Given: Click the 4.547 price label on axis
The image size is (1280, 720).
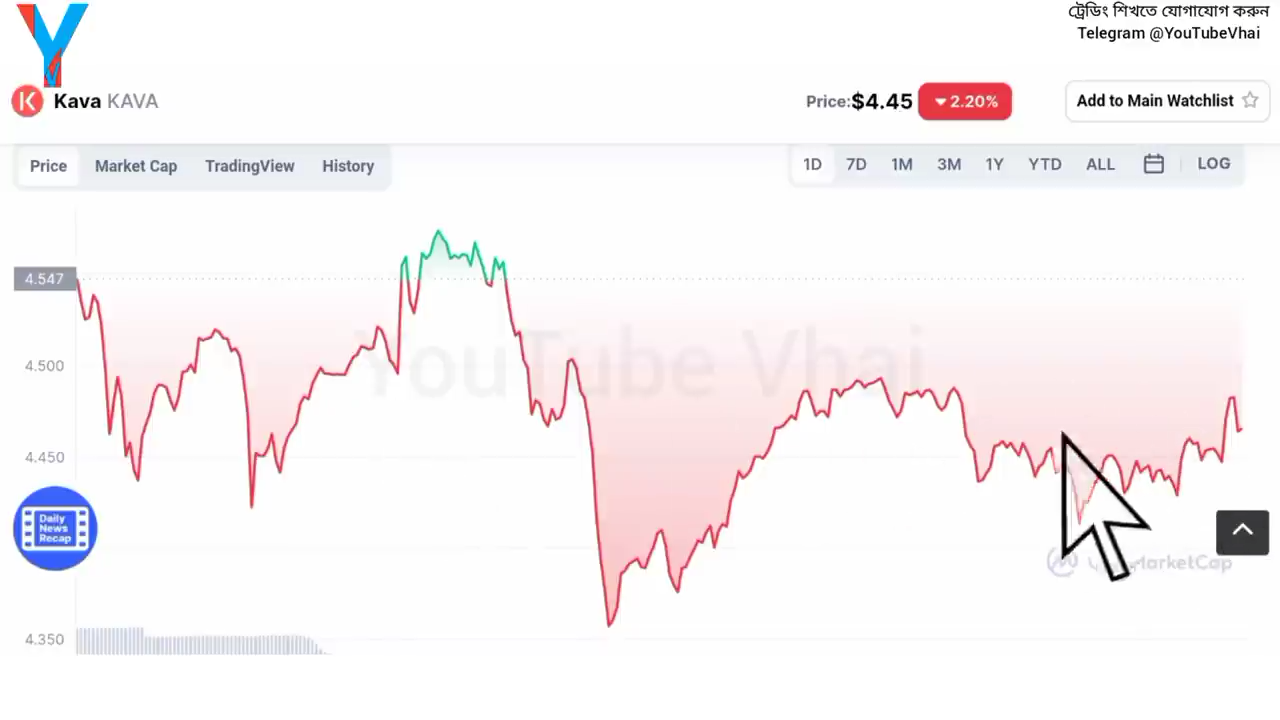Looking at the screenshot, I should click(44, 279).
